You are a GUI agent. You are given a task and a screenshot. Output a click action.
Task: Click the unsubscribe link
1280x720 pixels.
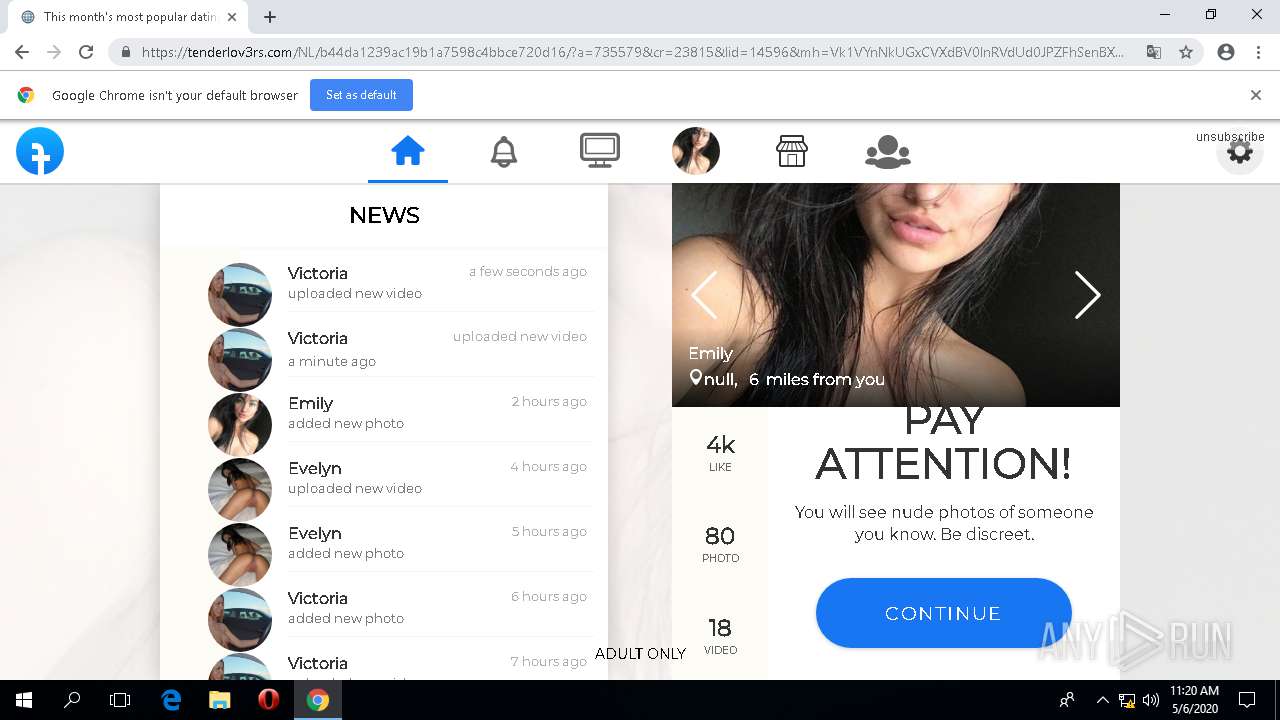pos(1230,137)
